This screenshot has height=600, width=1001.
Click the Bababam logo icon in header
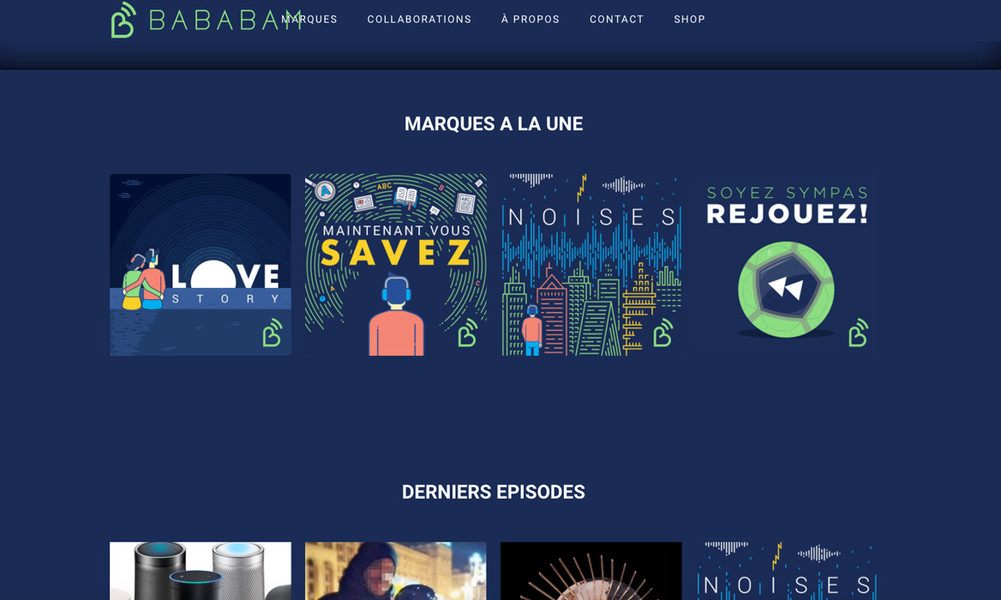[x=123, y=20]
